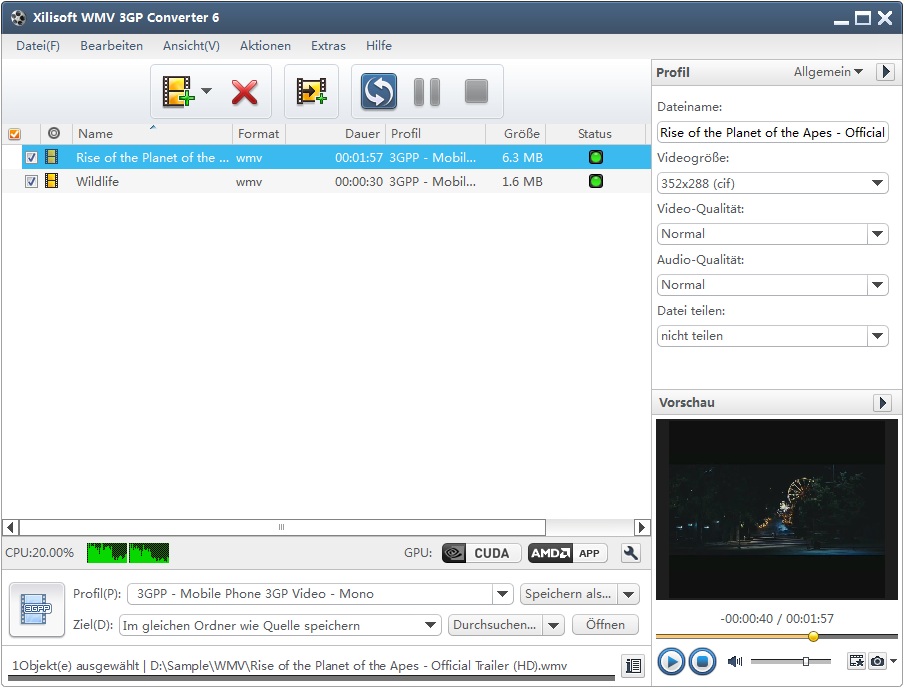Open the Add File dropdown arrow

click(207, 91)
